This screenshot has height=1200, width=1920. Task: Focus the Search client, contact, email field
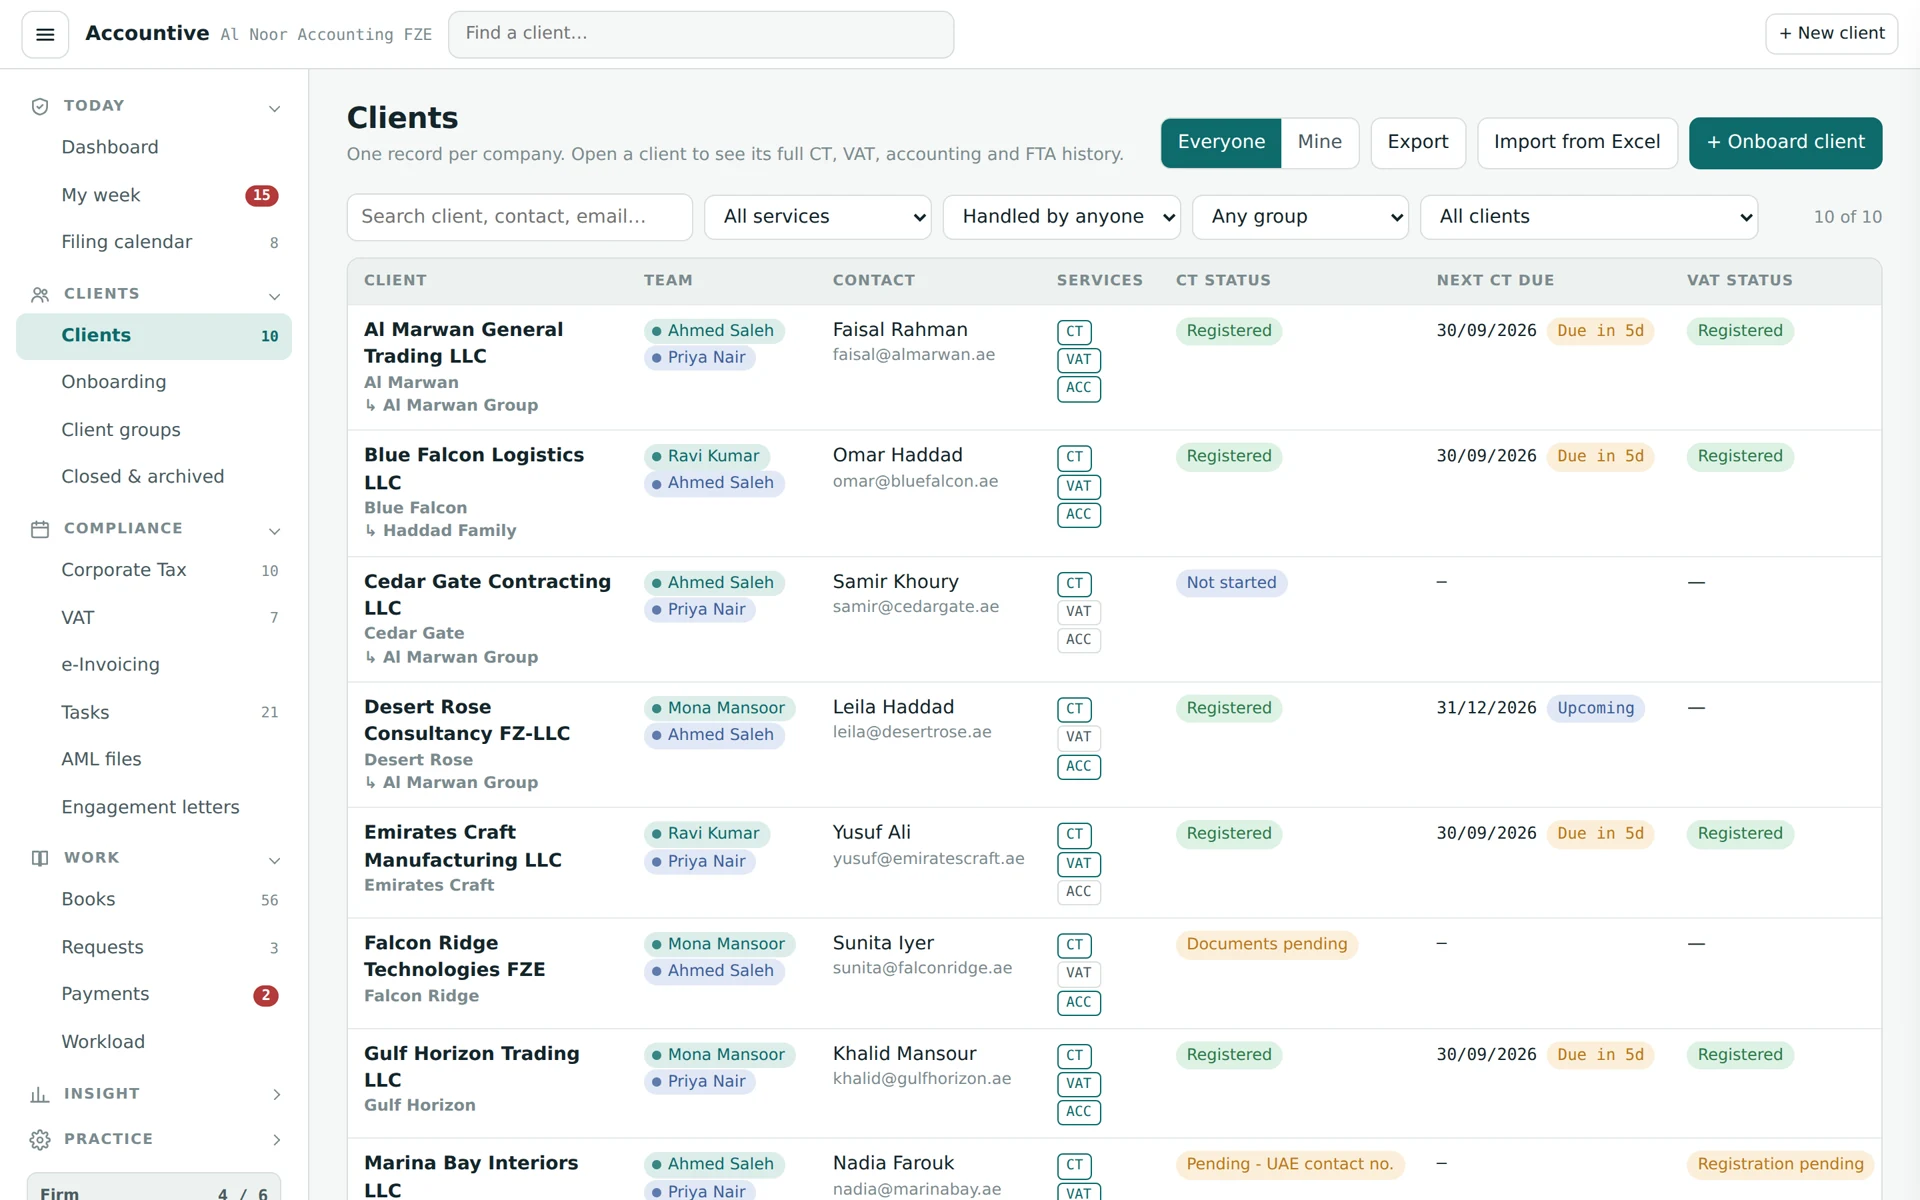pyautogui.click(x=519, y=217)
